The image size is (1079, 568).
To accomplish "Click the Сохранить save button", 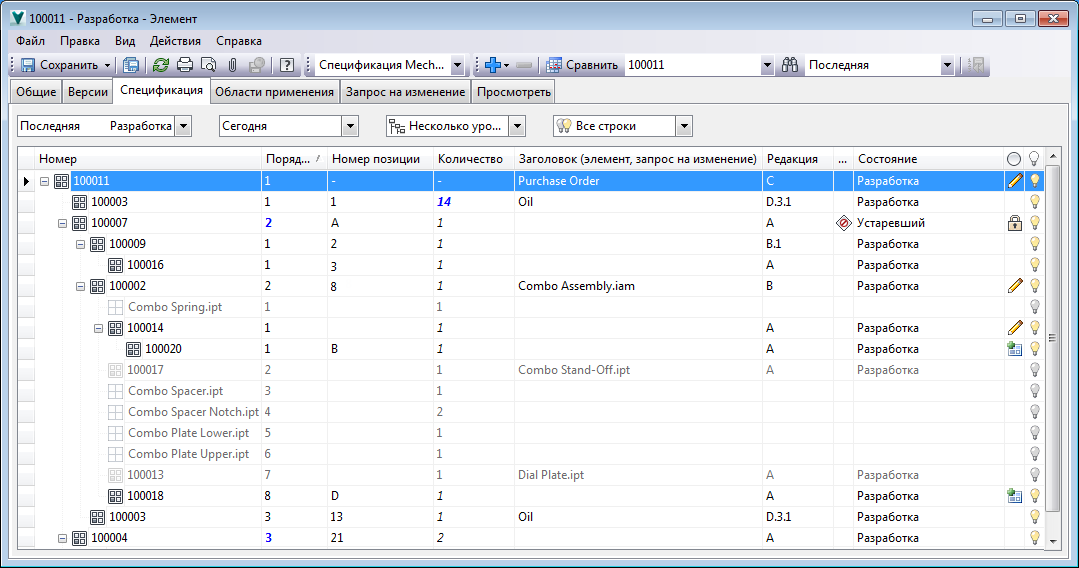I will click(59, 65).
